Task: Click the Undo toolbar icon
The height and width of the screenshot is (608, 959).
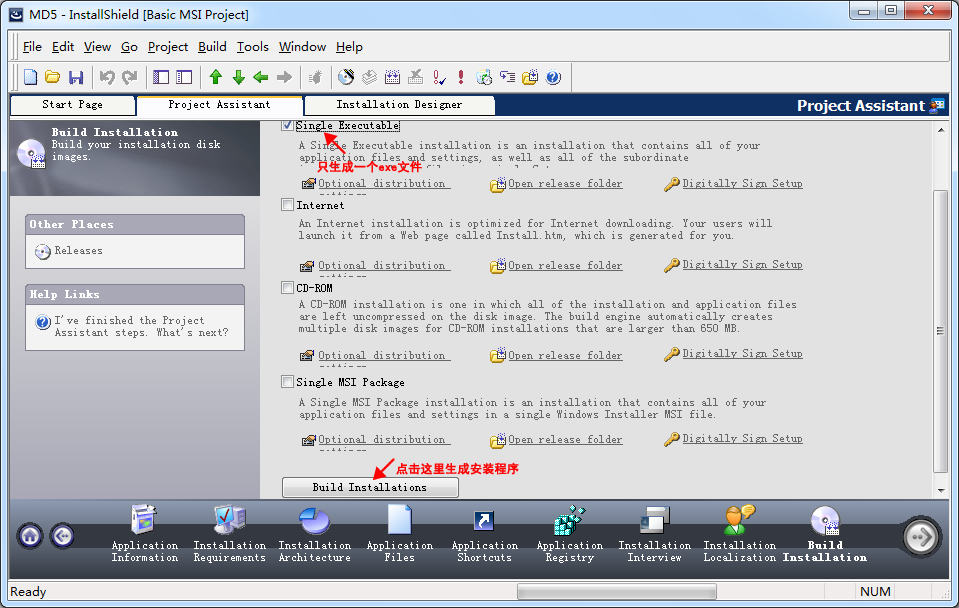Action: click(x=107, y=77)
